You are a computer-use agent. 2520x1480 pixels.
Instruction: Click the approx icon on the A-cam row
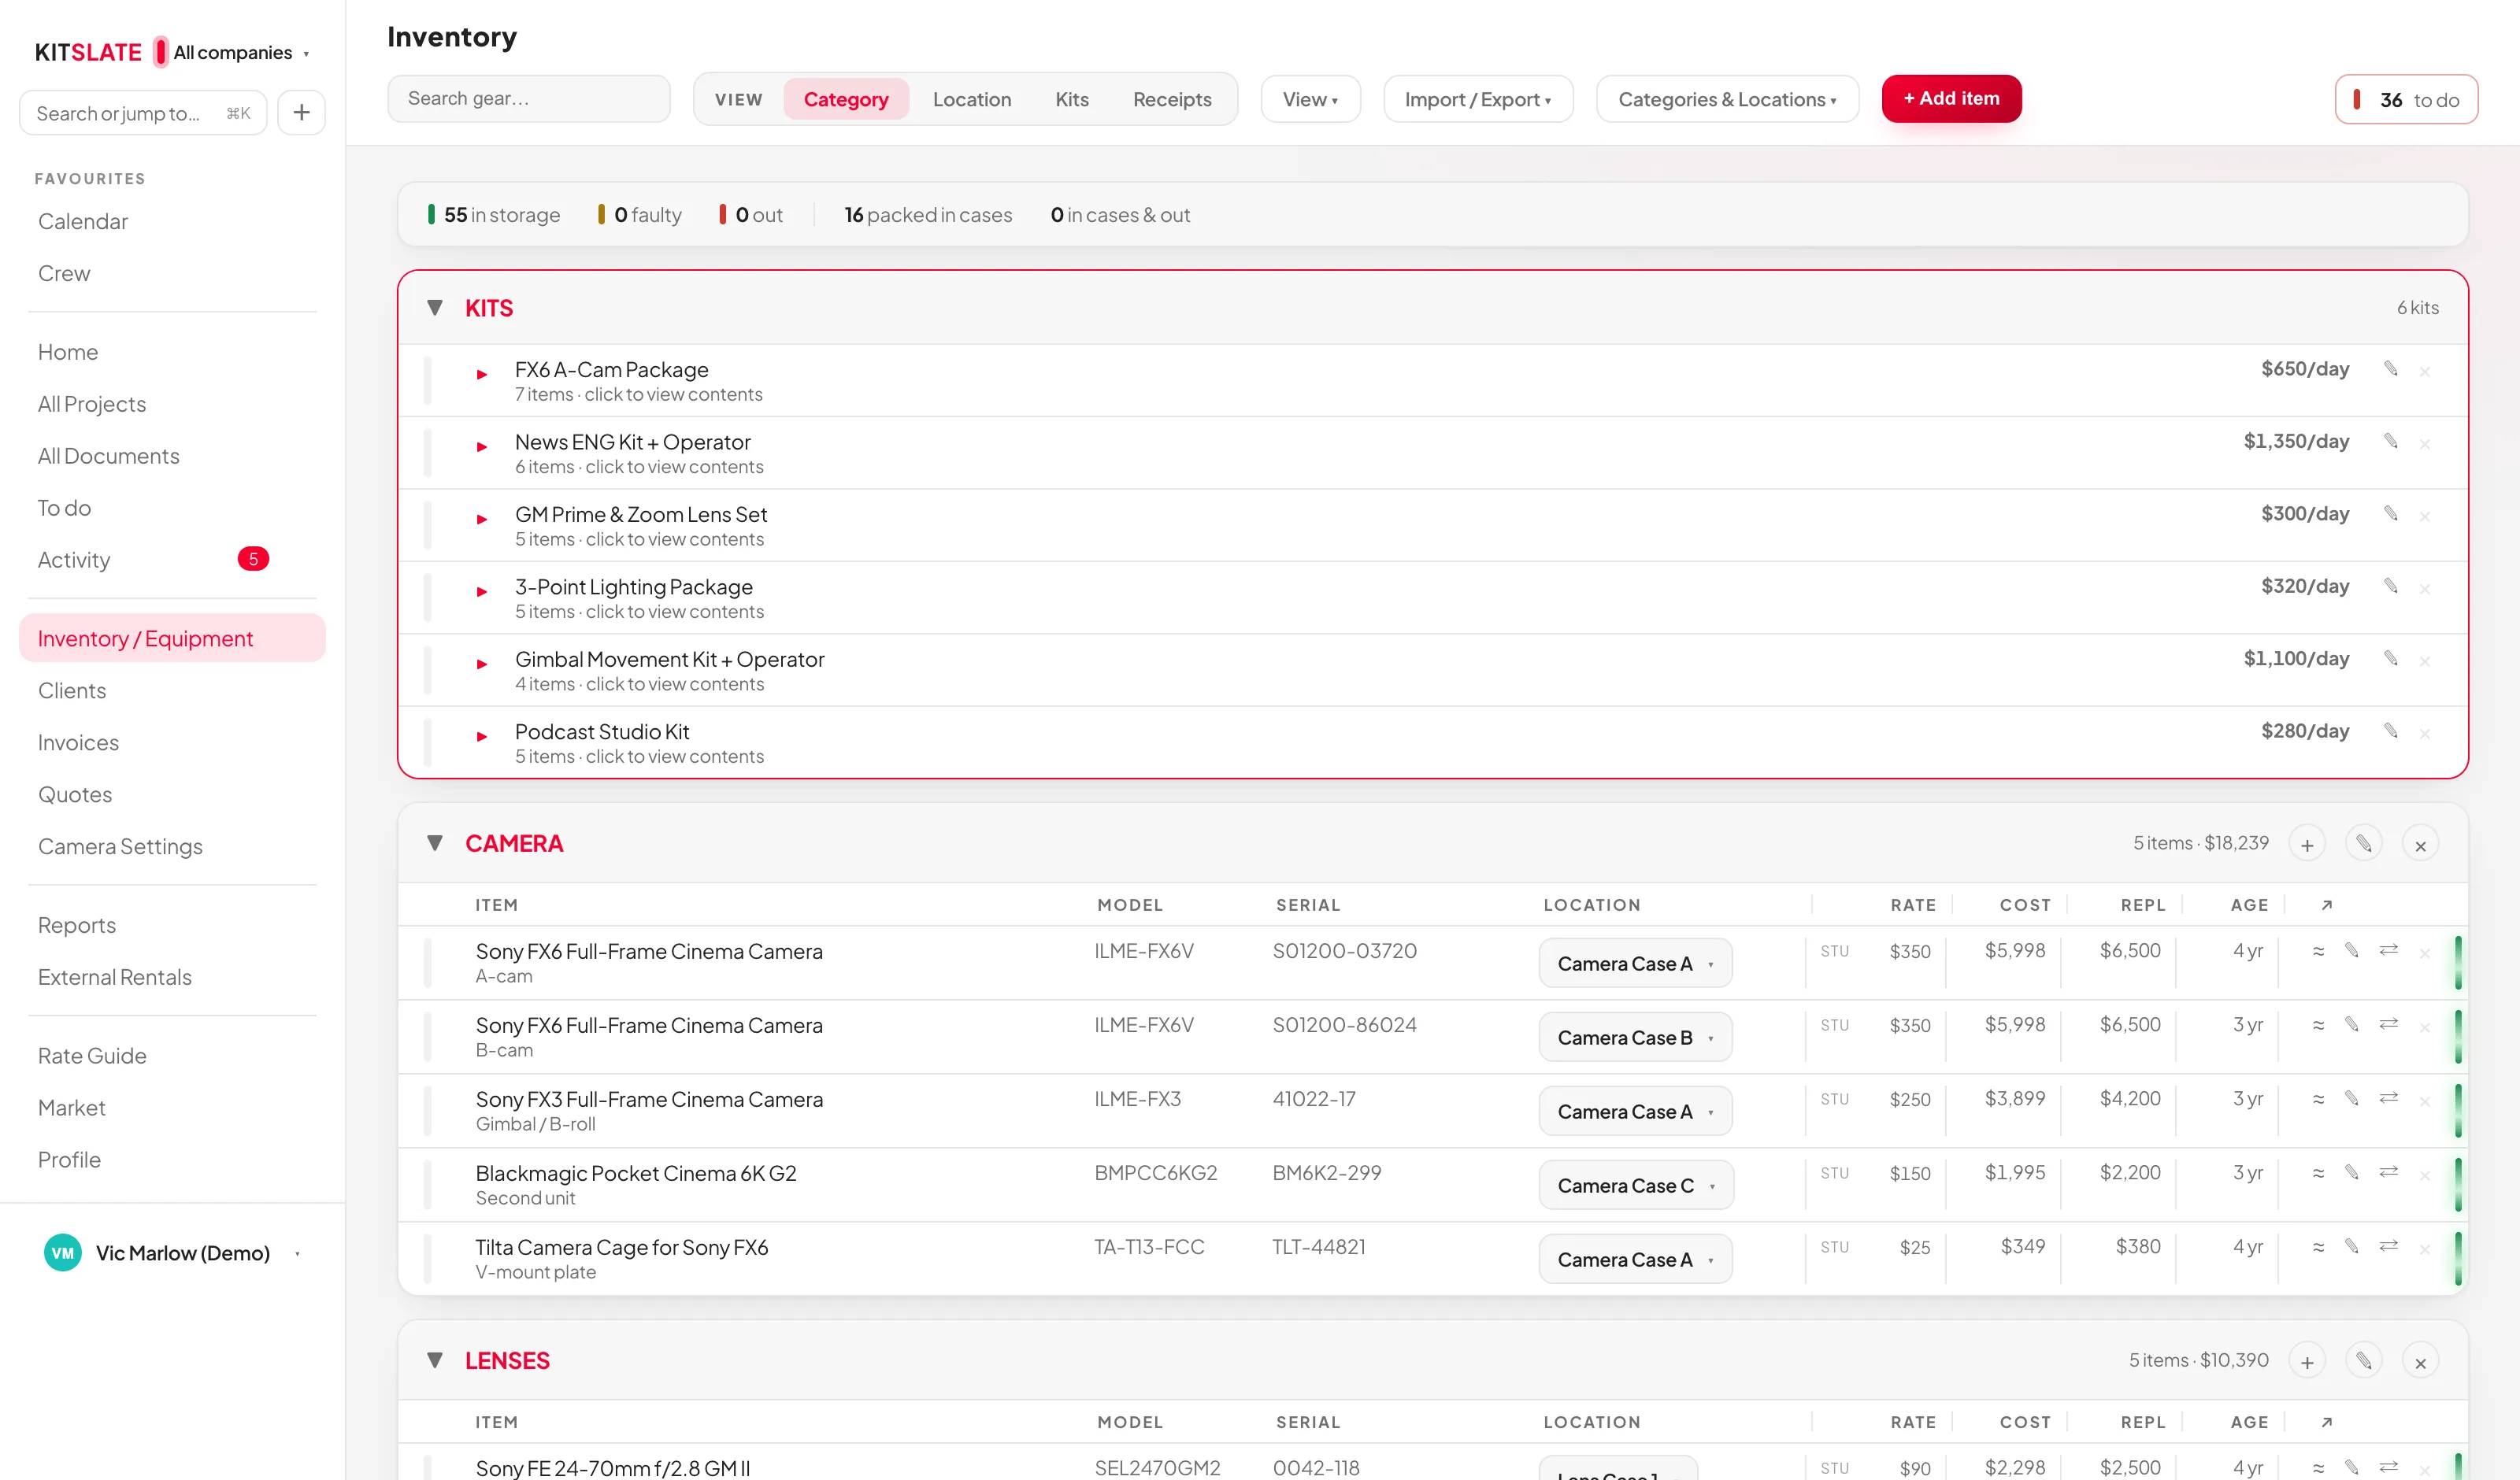pyautogui.click(x=2318, y=951)
